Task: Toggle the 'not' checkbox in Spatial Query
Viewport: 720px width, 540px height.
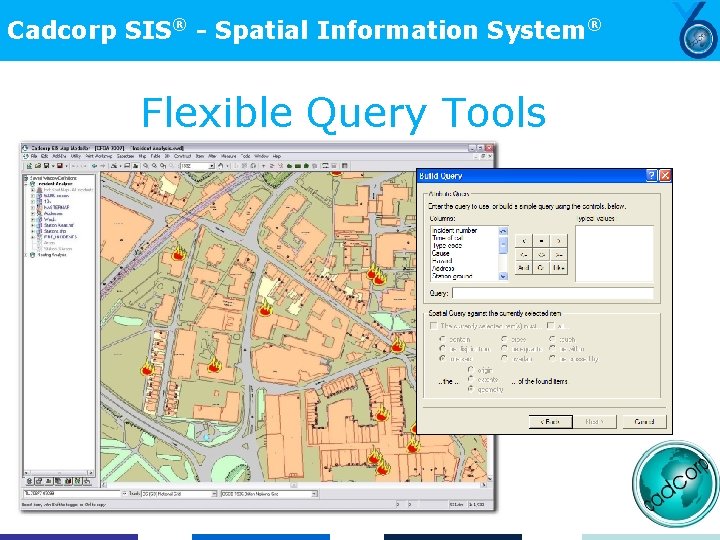Action: 551,326
